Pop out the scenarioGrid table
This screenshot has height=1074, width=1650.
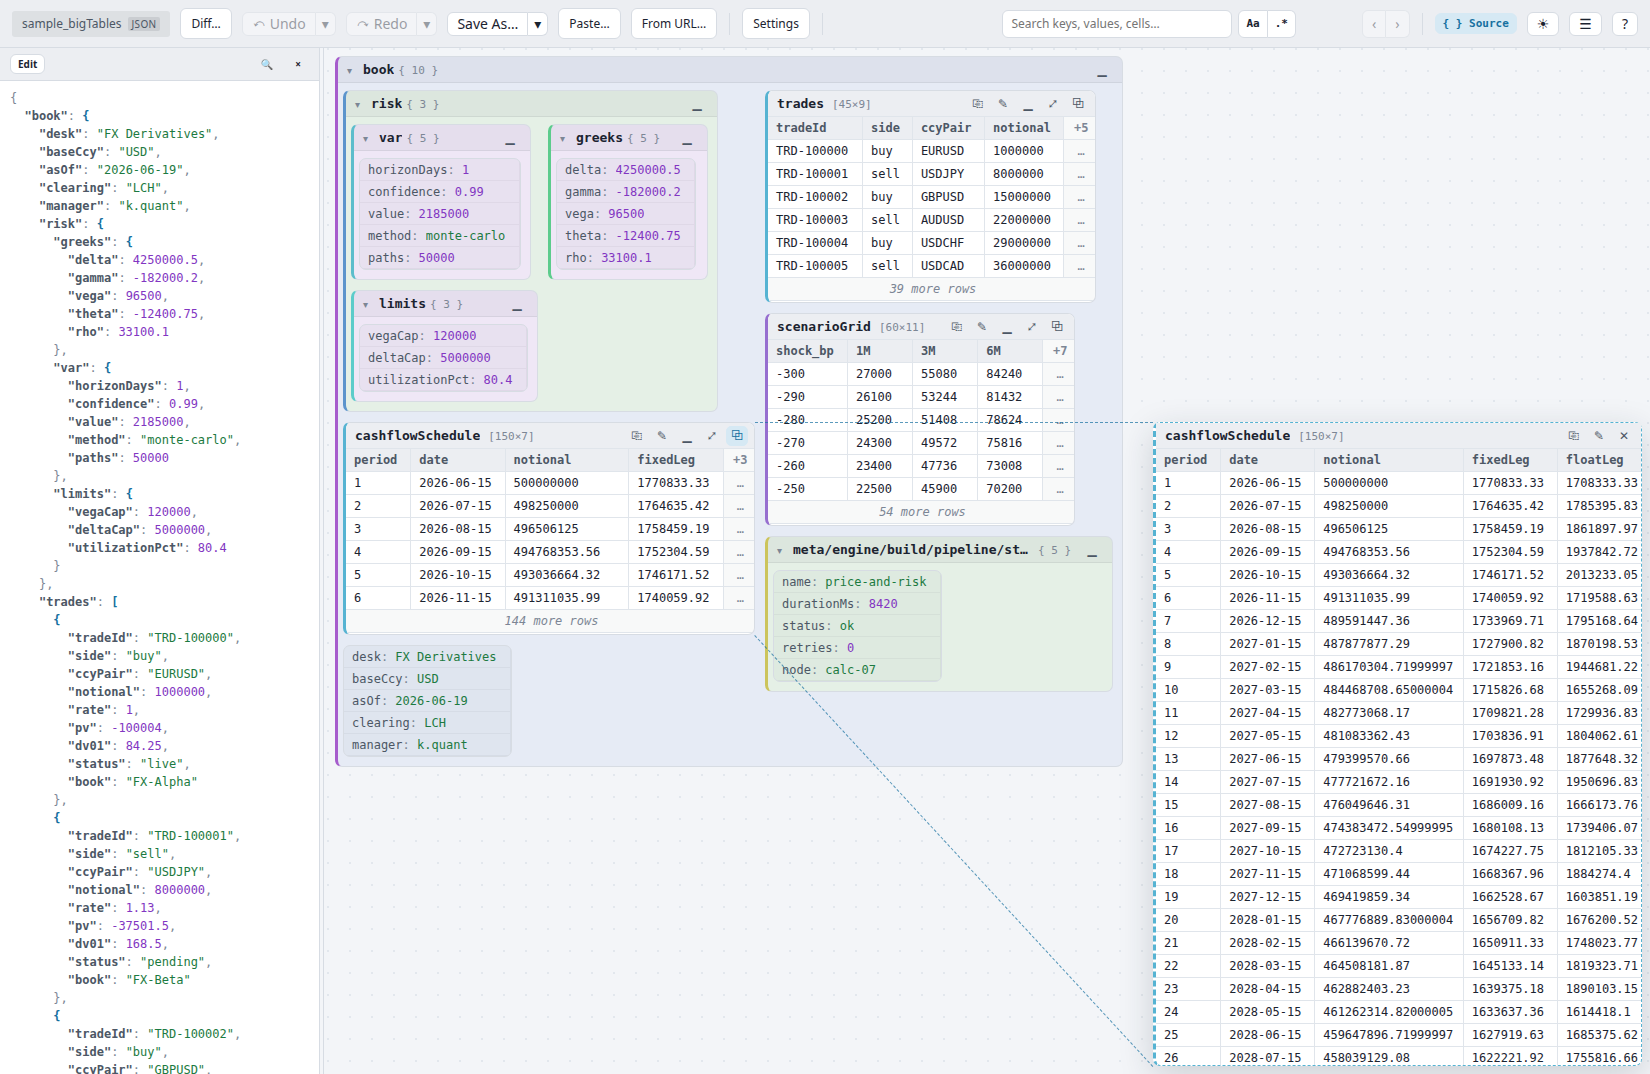tap(1057, 327)
